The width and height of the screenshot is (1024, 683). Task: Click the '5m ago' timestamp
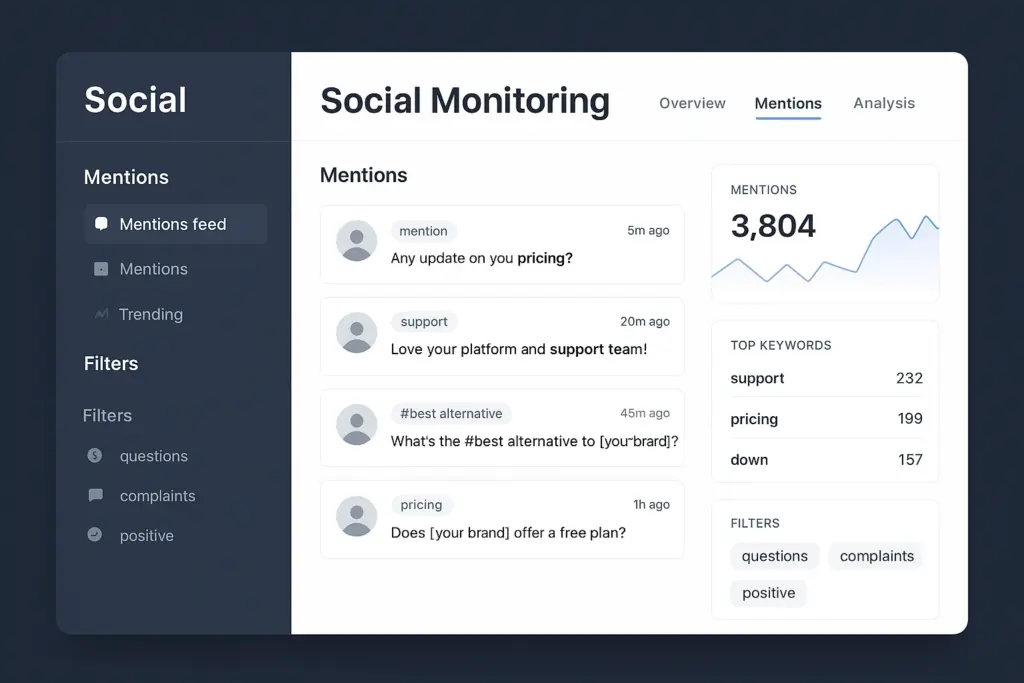[x=648, y=230]
